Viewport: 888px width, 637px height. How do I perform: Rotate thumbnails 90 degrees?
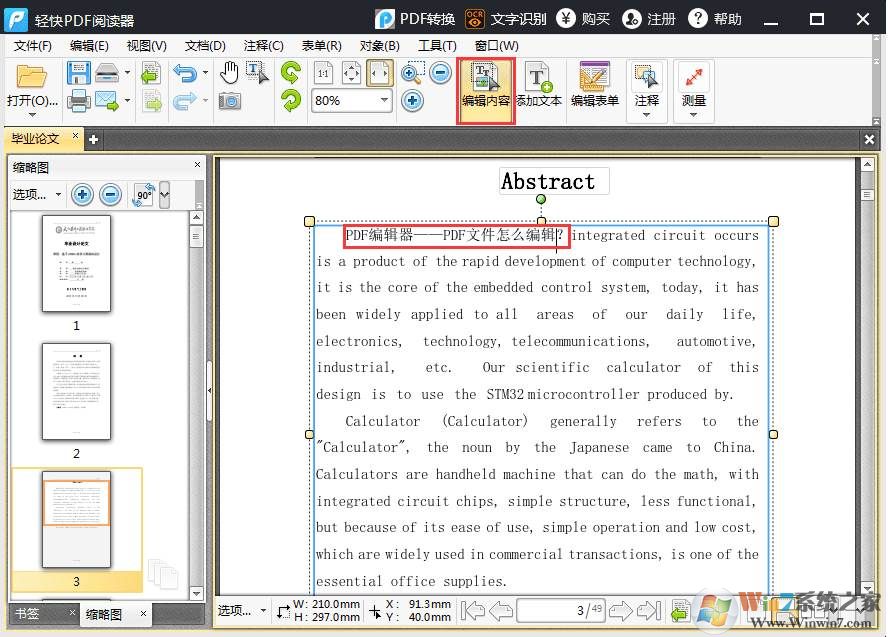pyautogui.click(x=144, y=195)
